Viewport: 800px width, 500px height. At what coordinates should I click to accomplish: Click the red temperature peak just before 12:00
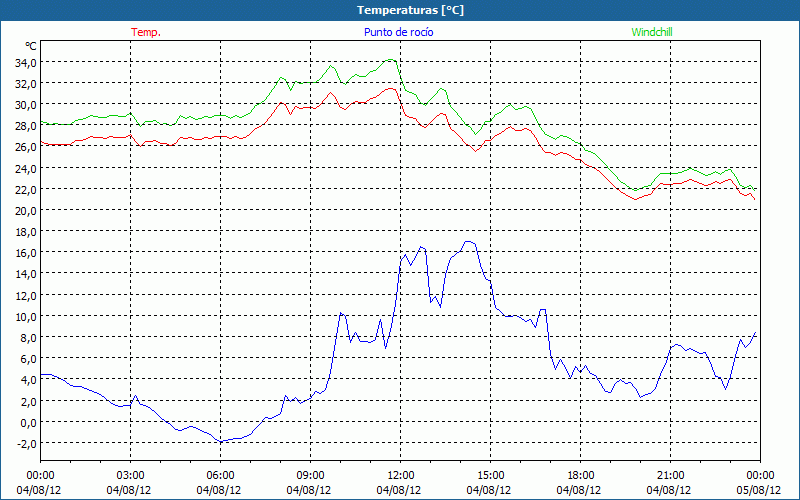point(391,89)
